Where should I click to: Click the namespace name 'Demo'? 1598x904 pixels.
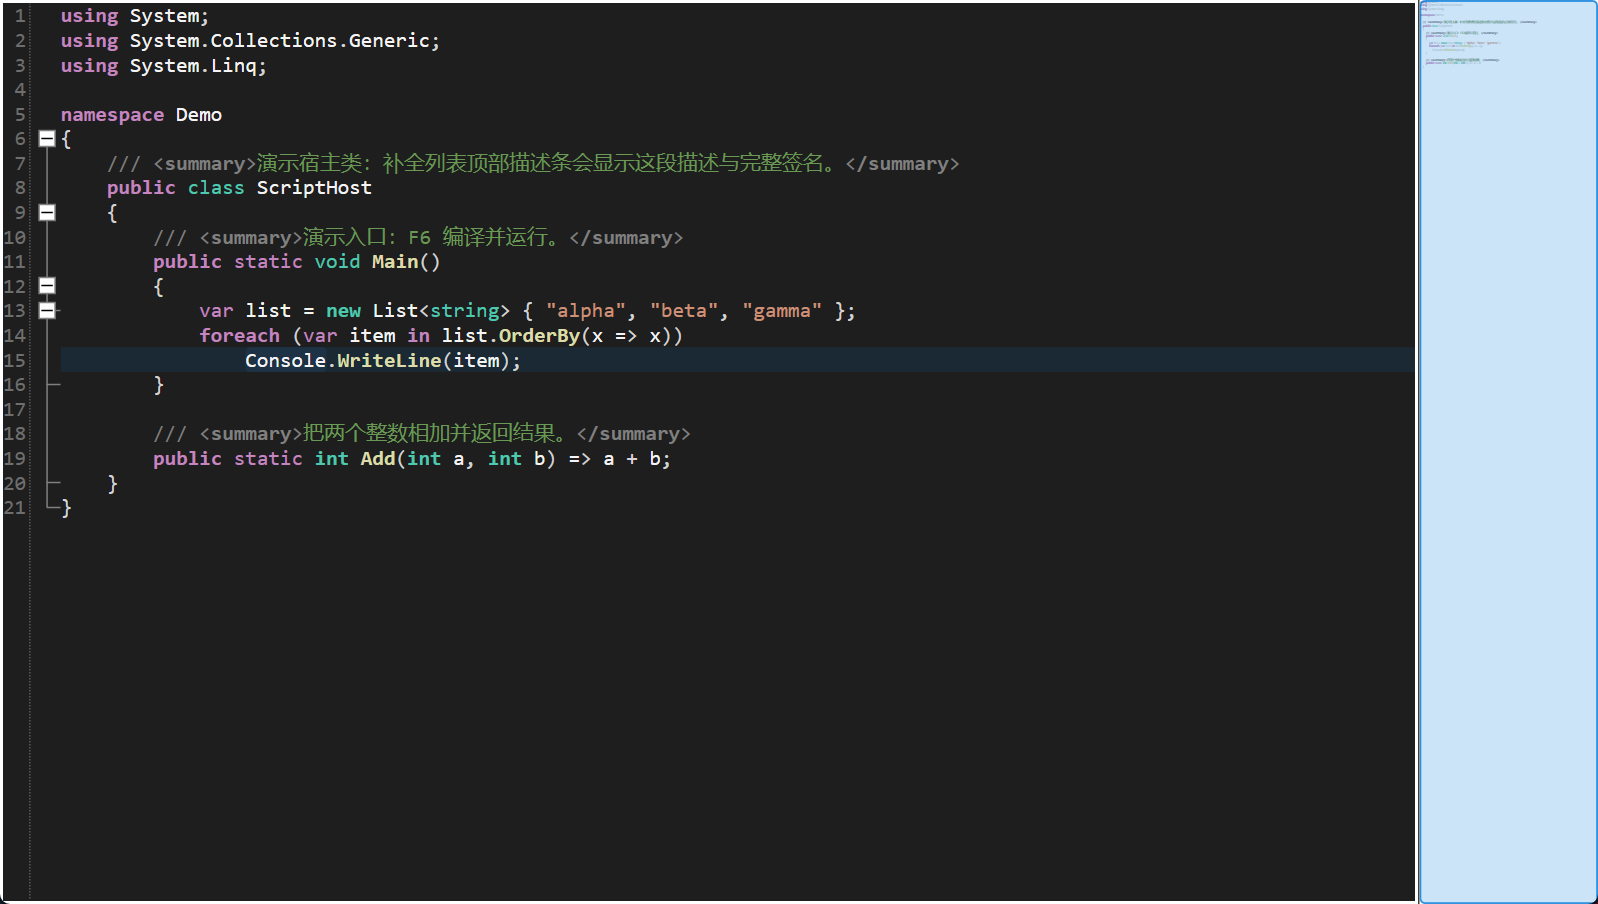click(x=199, y=115)
